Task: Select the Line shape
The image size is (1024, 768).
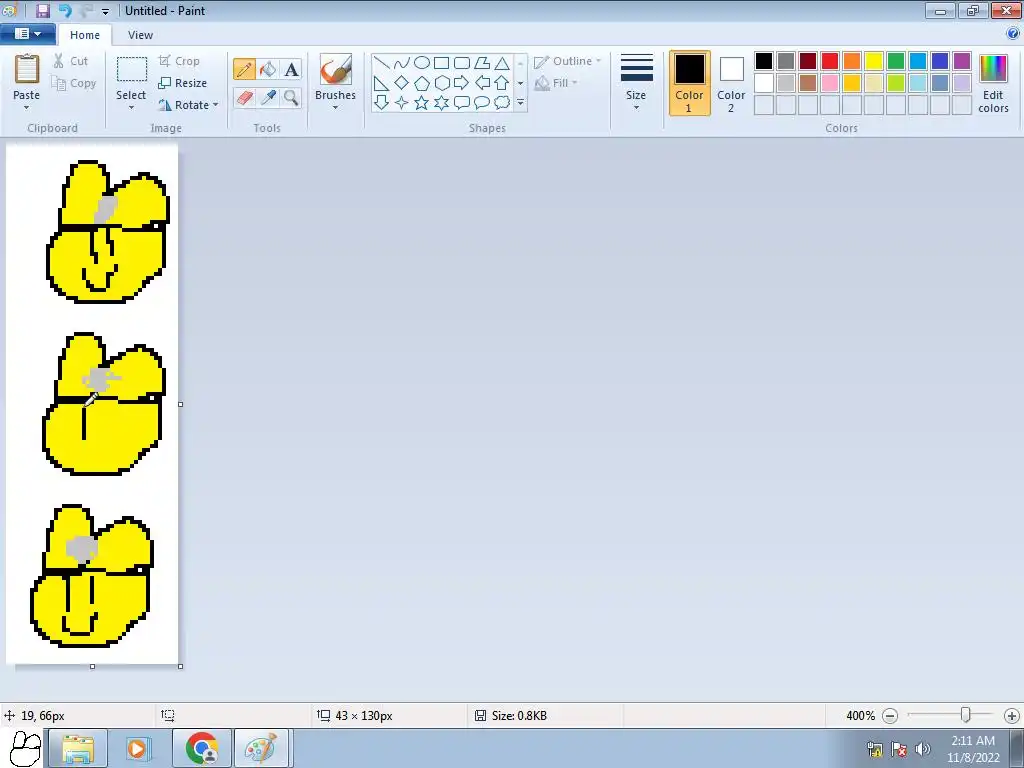Action: (382, 63)
